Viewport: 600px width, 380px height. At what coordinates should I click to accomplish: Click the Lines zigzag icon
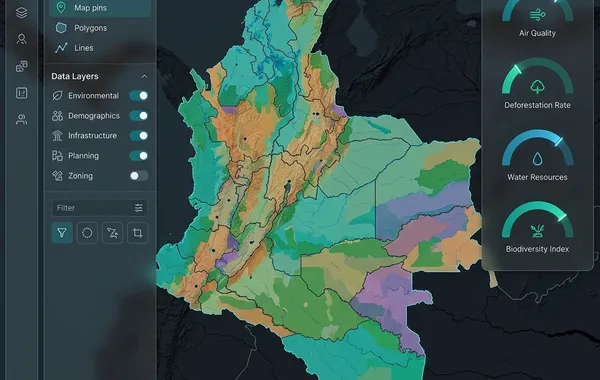coord(61,48)
